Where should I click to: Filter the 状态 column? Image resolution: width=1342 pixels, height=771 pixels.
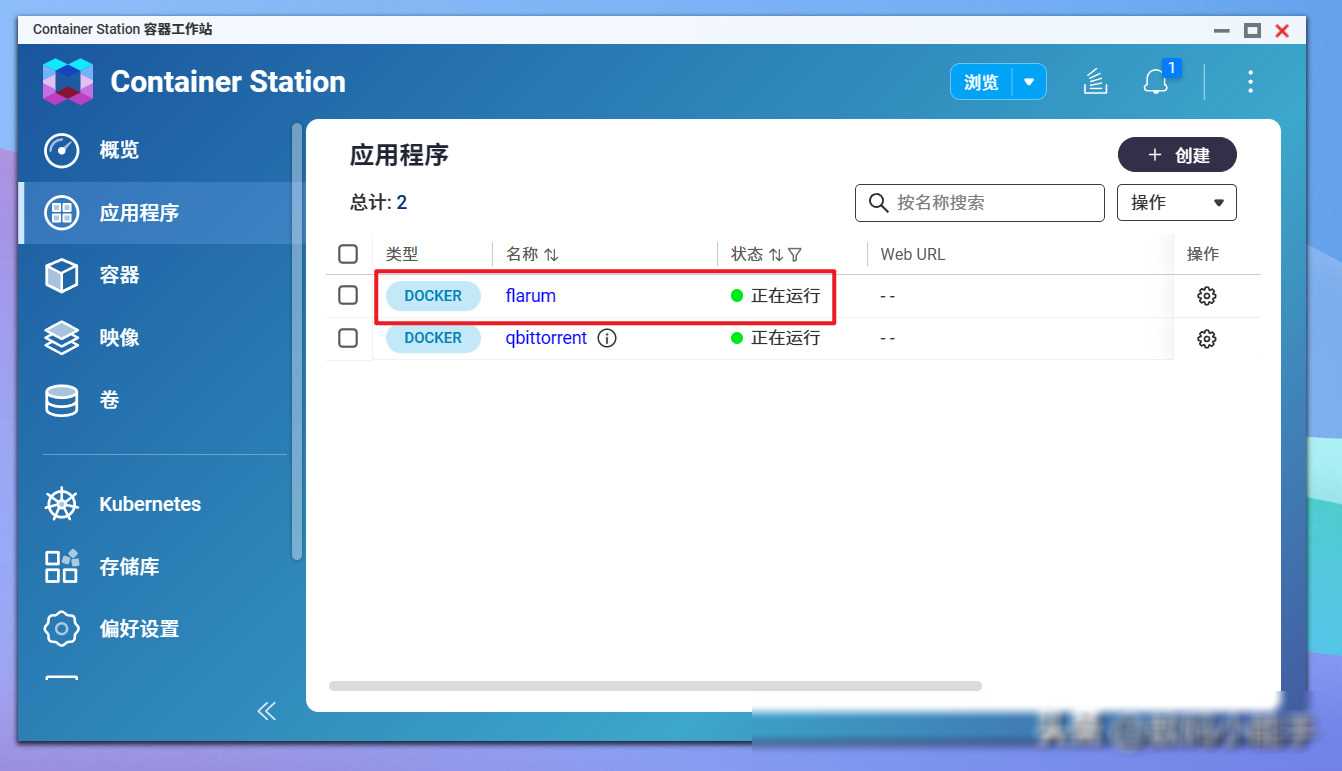pyautogui.click(x=795, y=255)
